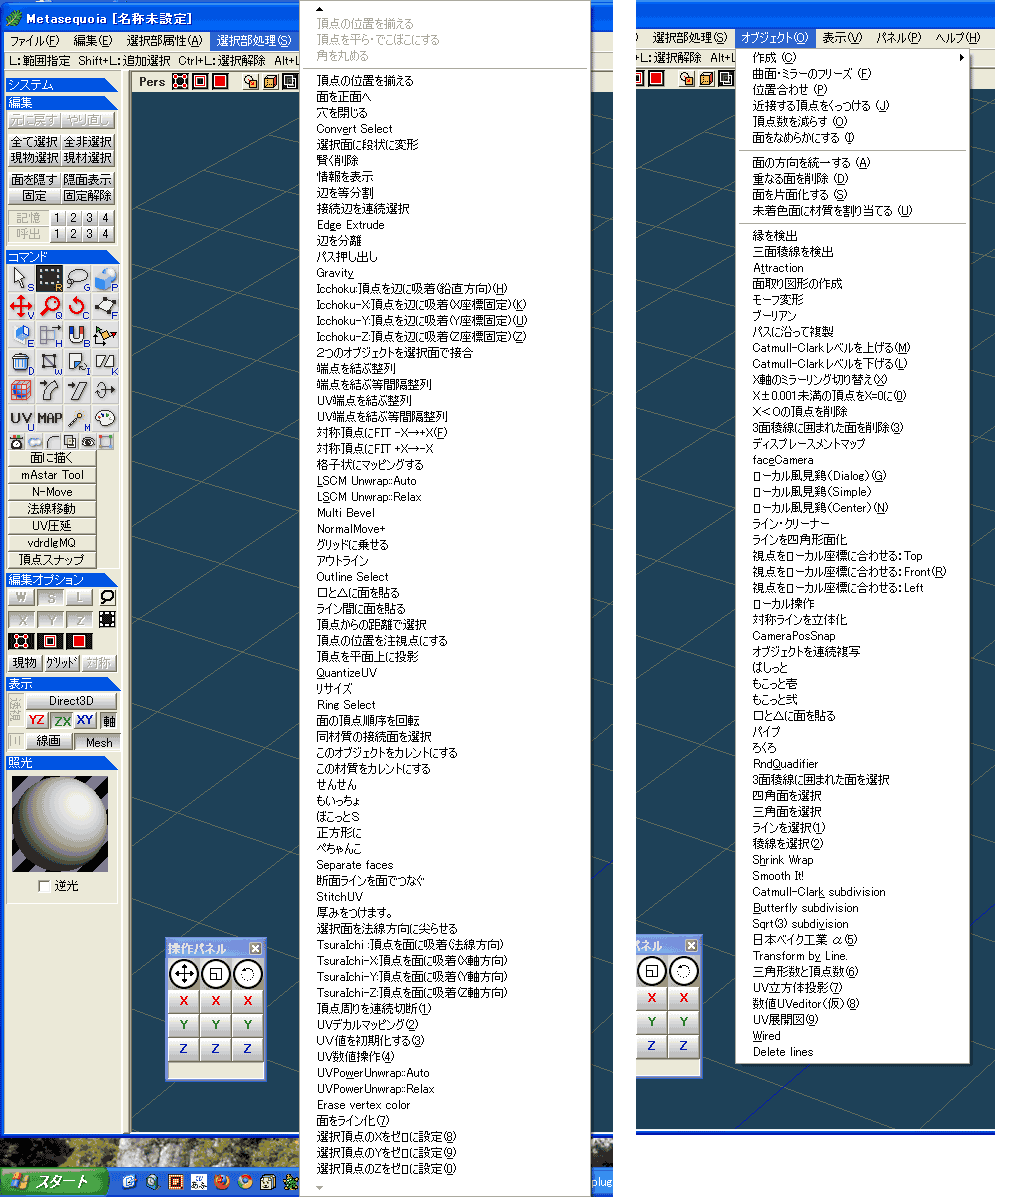Screen dimensions: 1020x1197
Task: Select the red Move tool (V)
Action: click(x=21, y=307)
